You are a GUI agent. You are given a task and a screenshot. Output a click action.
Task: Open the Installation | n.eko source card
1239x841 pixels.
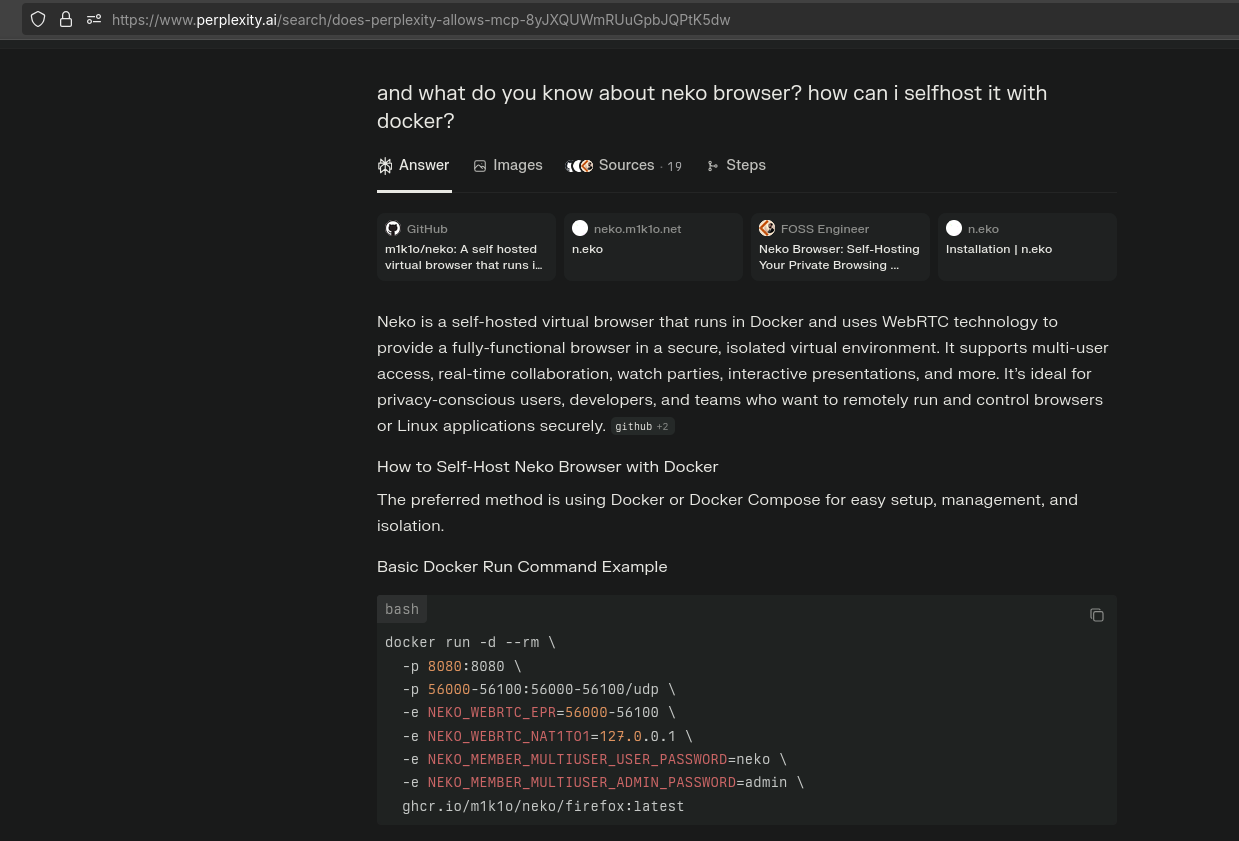[1027, 246]
